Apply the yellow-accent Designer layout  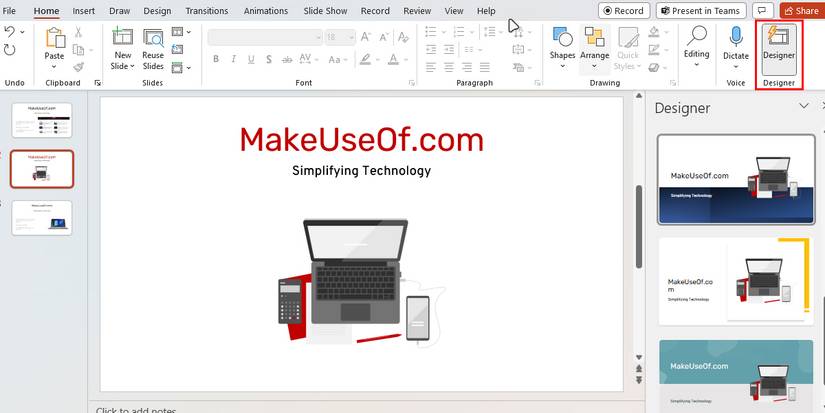pos(736,281)
